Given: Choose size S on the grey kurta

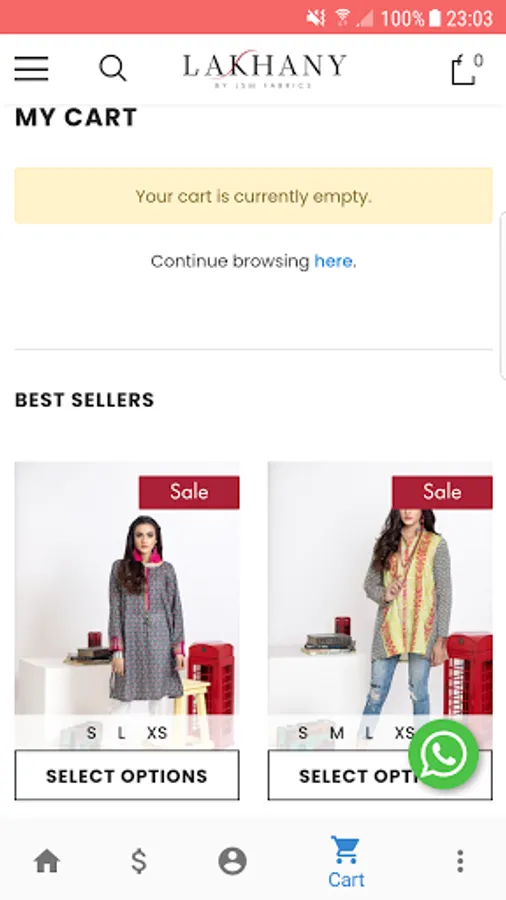Looking at the screenshot, I should coord(91,733).
